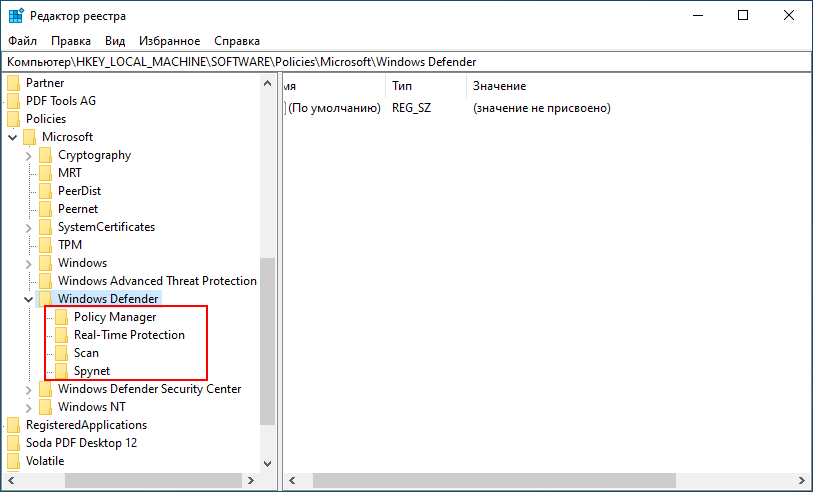Viewport: 813px width, 492px height.
Task: Click the REG_SZ type cell
Action: [411, 108]
